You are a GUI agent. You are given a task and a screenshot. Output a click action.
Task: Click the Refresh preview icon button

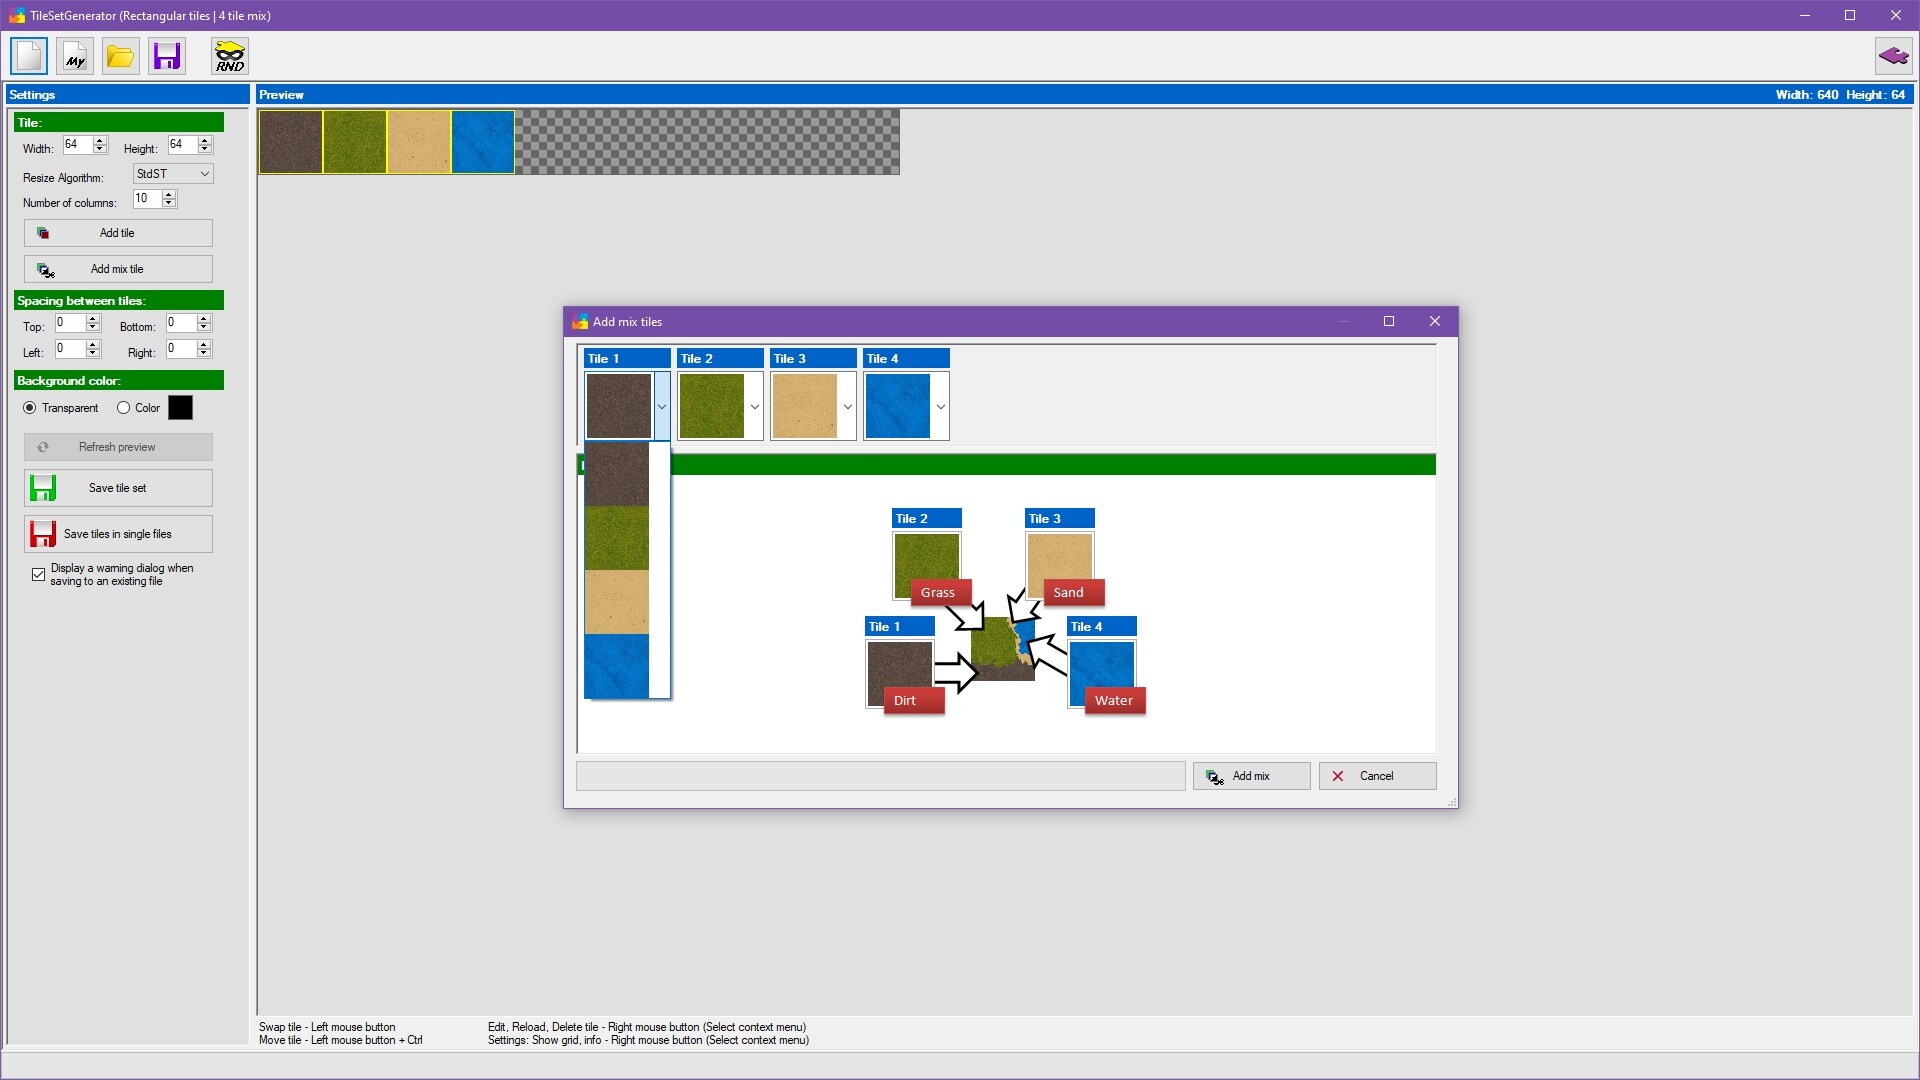pyautogui.click(x=42, y=447)
